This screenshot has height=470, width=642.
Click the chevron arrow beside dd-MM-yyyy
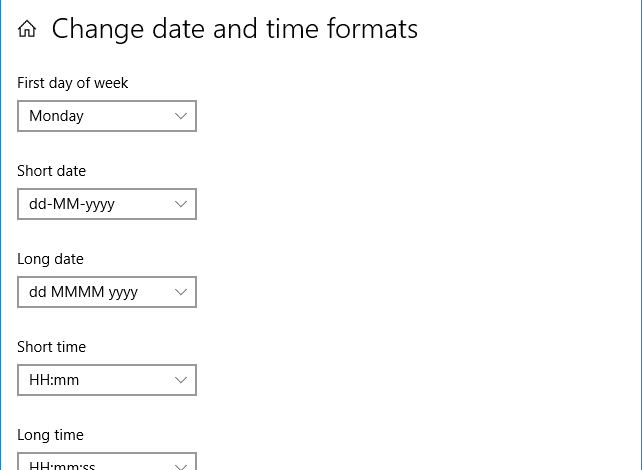tap(181, 204)
